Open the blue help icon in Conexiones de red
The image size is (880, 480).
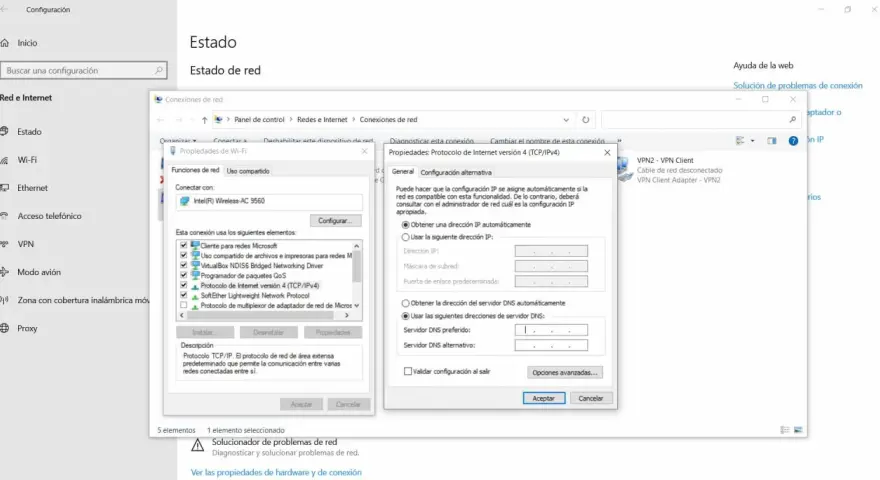(x=793, y=141)
